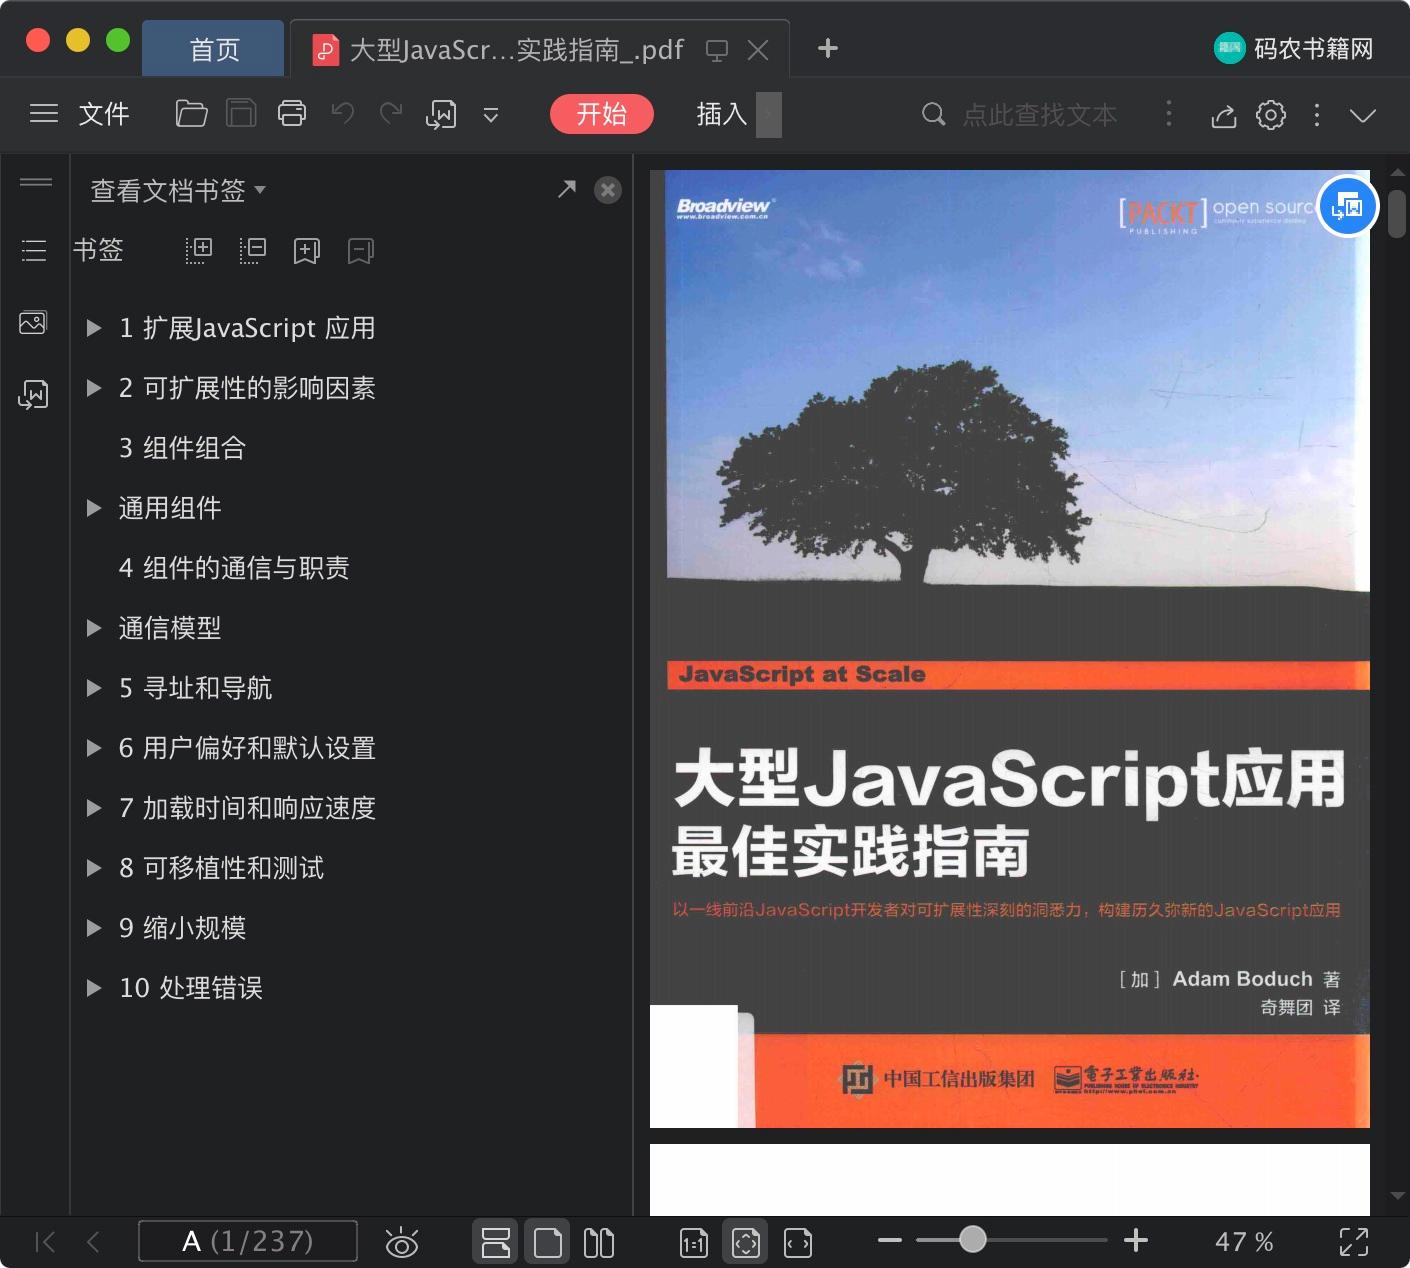Toggle the sidebar collapse handle at top
The image size is (1410, 1268).
(x=36, y=182)
